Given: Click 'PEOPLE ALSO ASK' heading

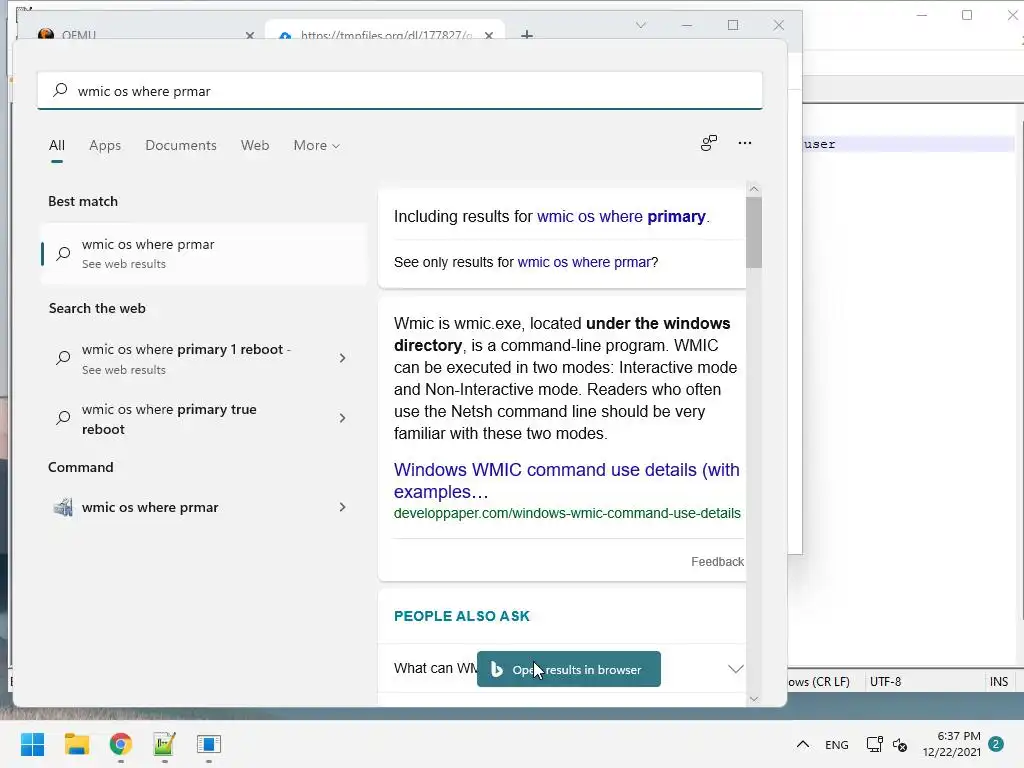Looking at the screenshot, I should (462, 616).
